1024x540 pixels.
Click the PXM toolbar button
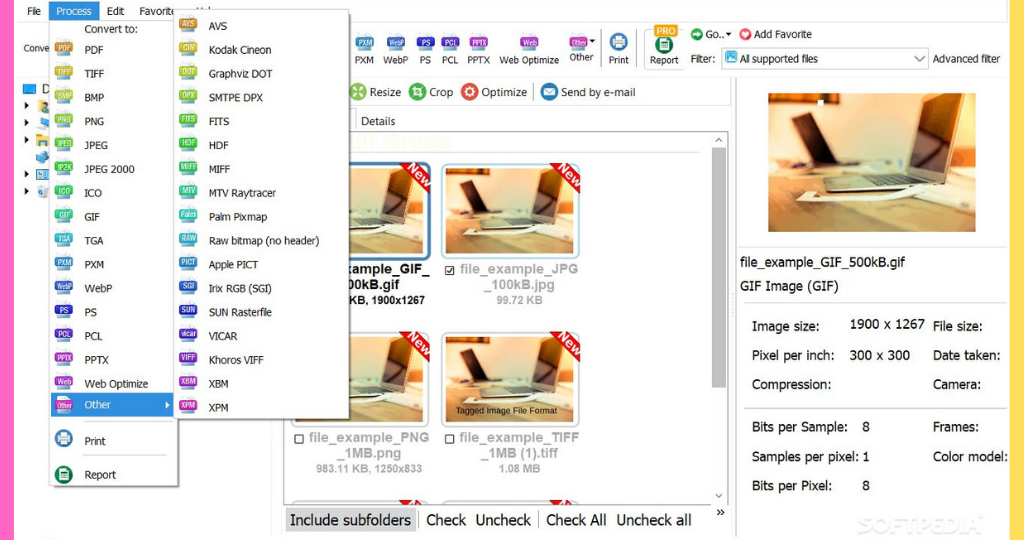364,50
